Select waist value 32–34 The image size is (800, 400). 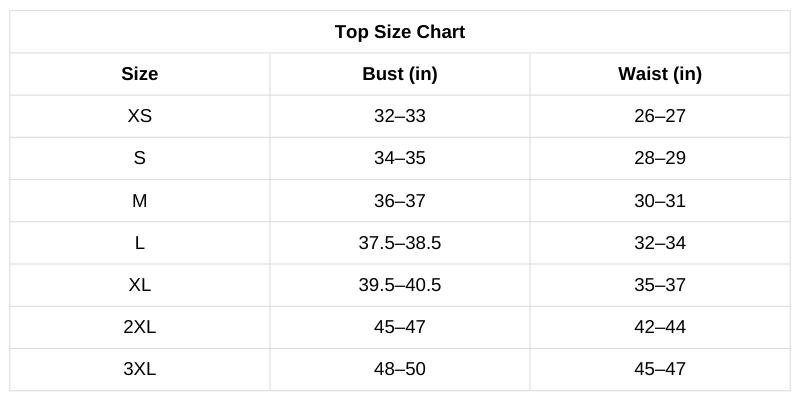(x=660, y=243)
